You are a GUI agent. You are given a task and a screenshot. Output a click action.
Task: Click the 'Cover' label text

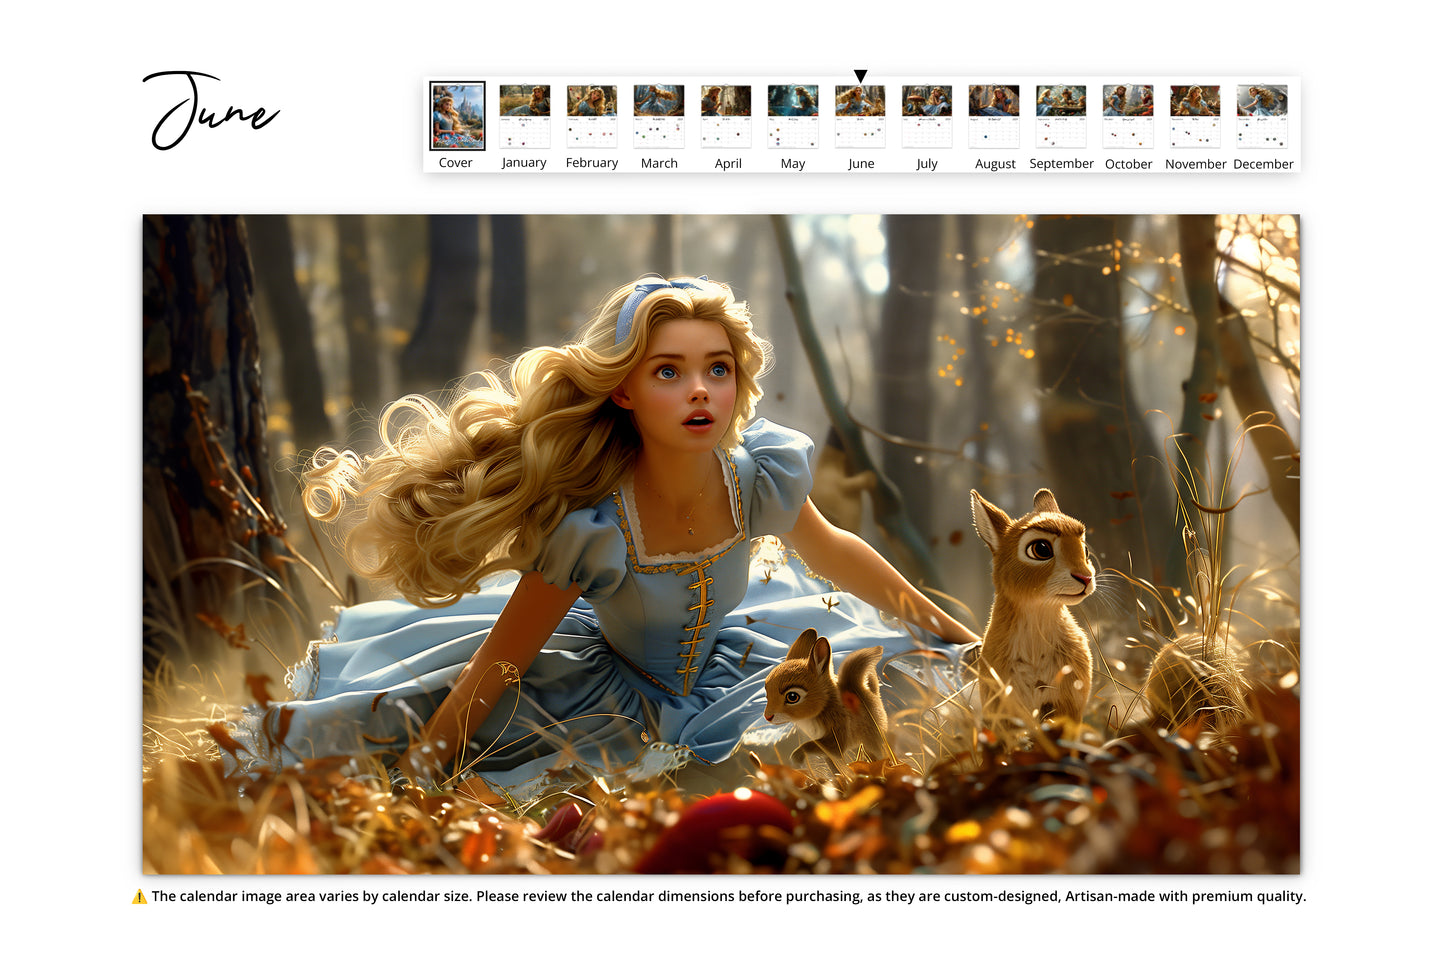[455, 163]
